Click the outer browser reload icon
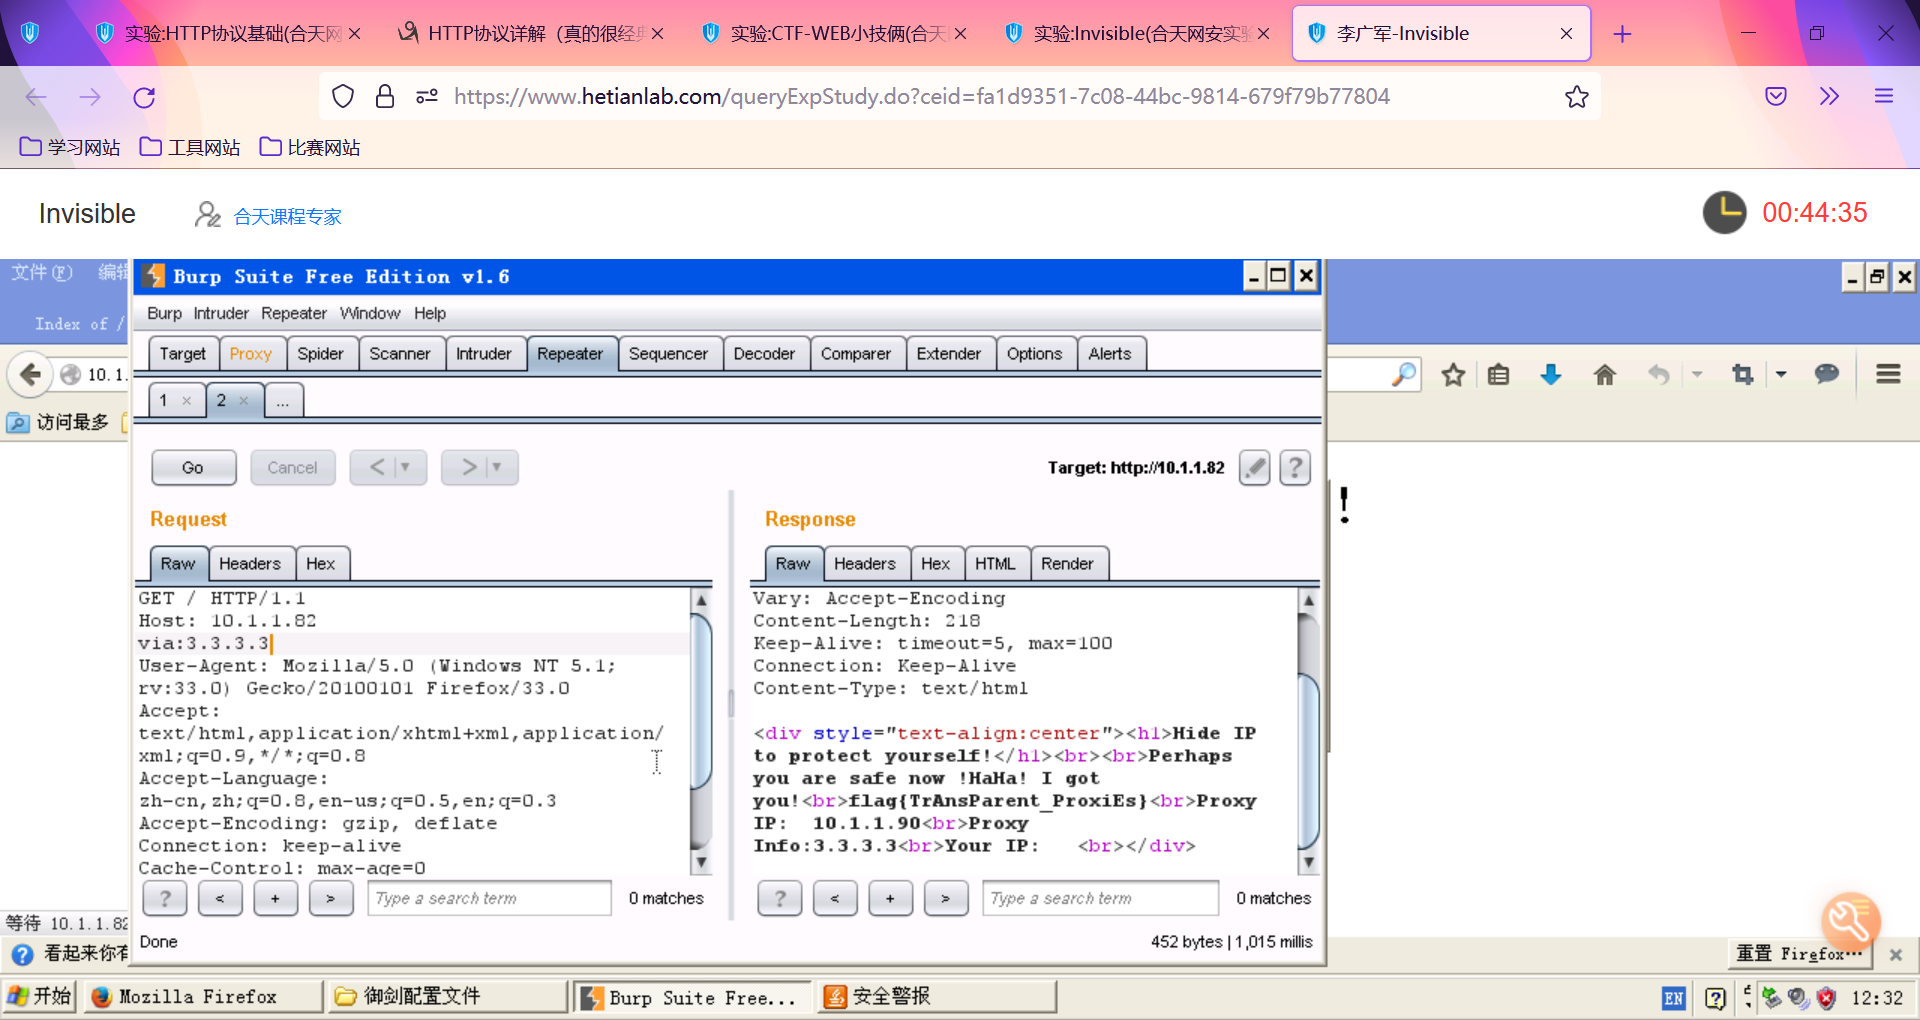The width and height of the screenshot is (1920, 1020). pyautogui.click(x=144, y=97)
